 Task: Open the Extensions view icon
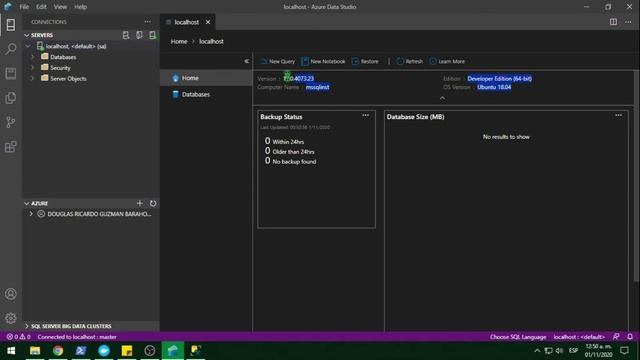point(11,147)
